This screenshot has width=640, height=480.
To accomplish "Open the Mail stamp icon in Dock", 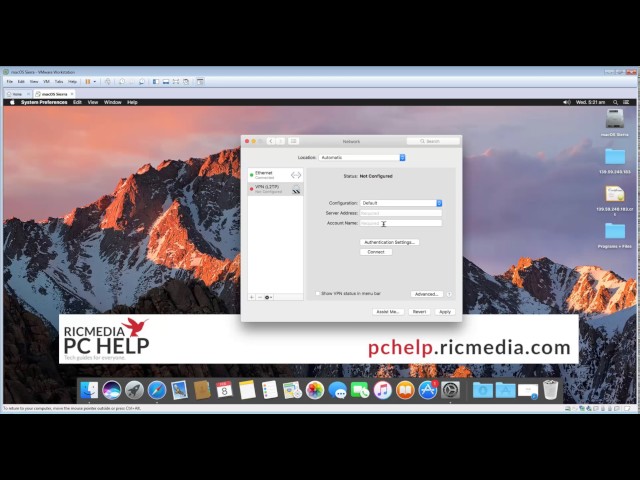I will [179, 390].
